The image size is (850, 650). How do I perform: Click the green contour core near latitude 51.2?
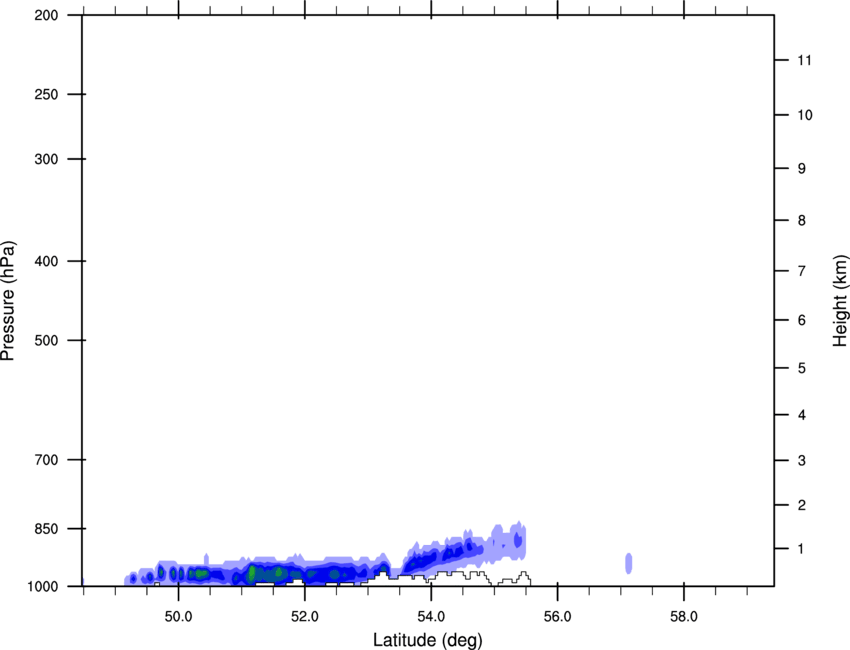click(x=251, y=573)
